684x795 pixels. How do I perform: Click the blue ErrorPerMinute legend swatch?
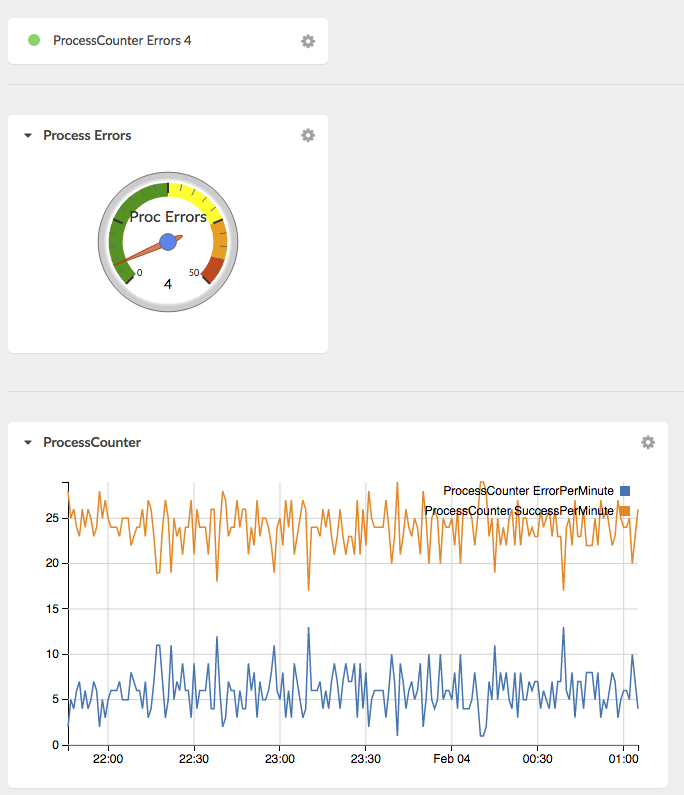tap(625, 491)
